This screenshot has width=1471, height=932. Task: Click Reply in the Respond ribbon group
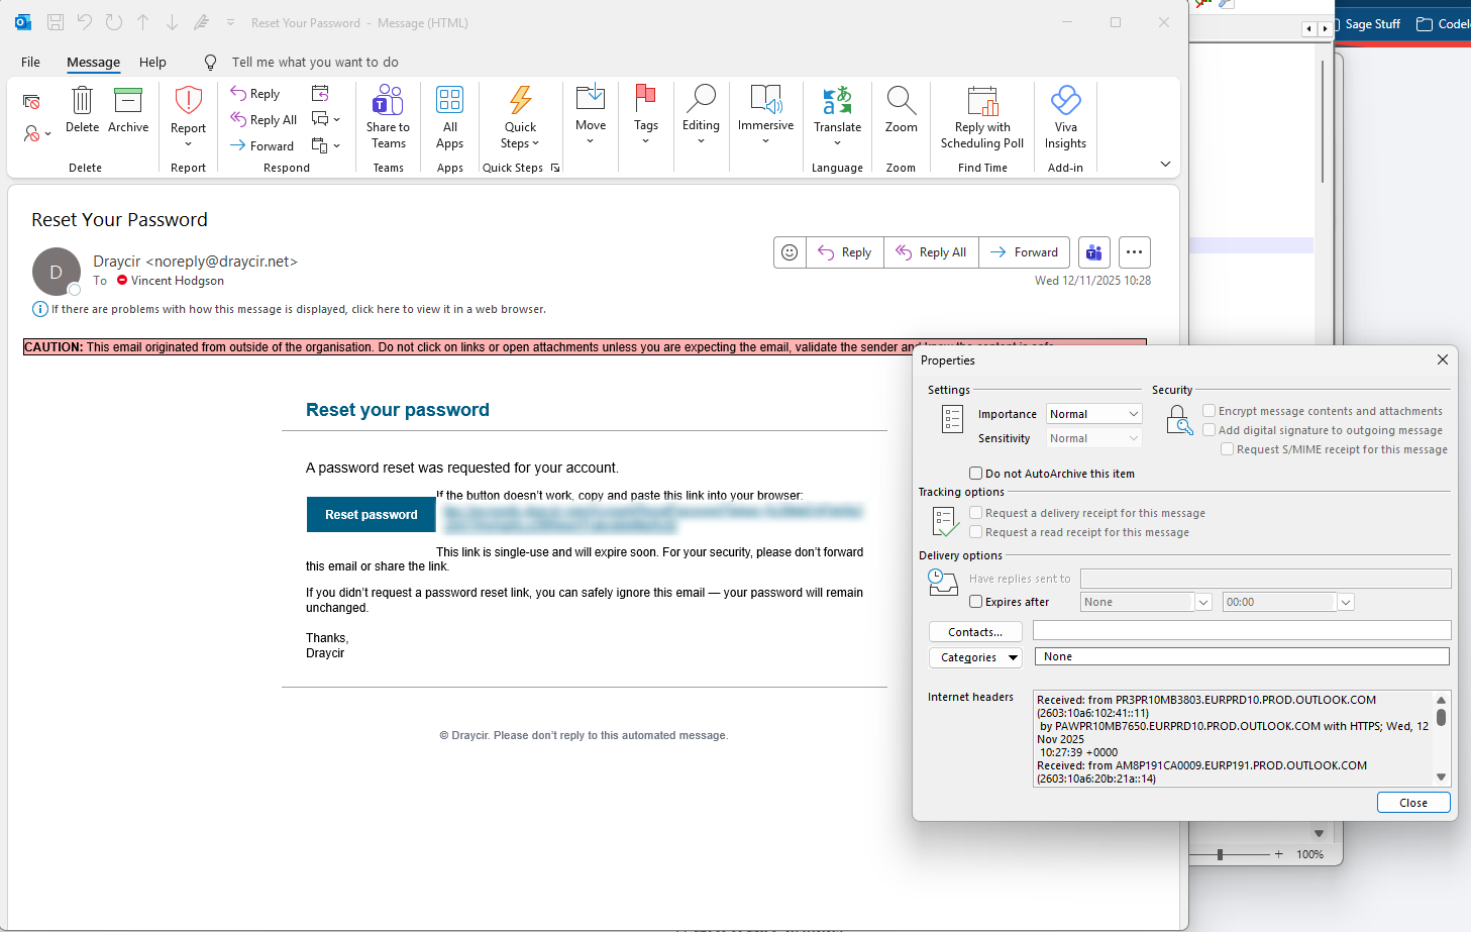click(x=255, y=94)
